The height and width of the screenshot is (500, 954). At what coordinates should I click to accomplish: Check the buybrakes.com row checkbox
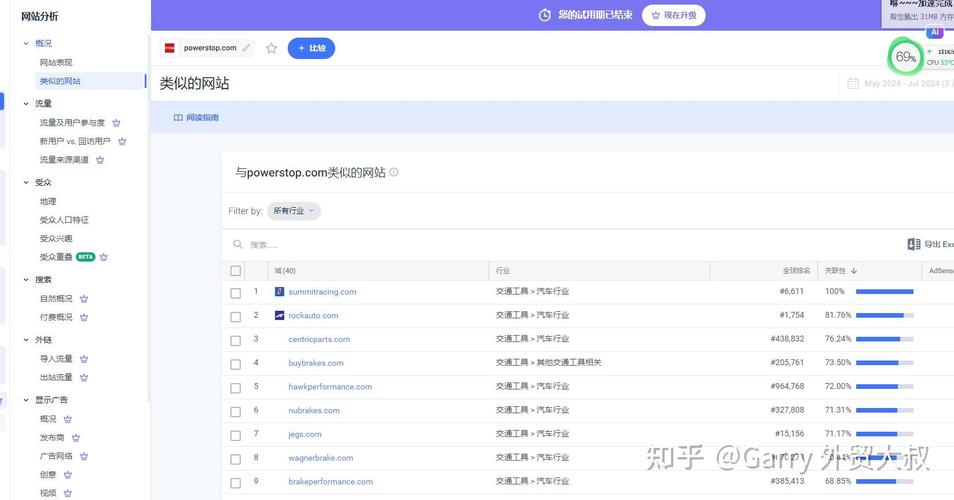click(x=235, y=364)
